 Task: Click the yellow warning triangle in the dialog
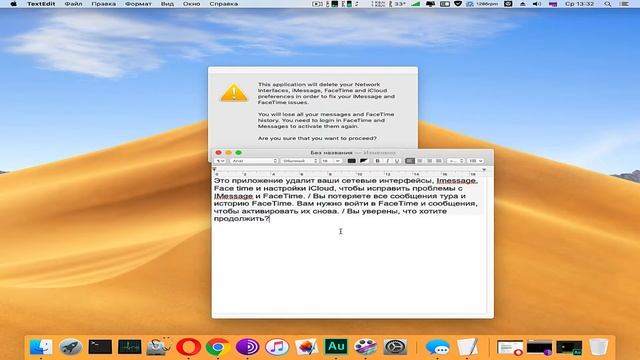click(x=234, y=93)
